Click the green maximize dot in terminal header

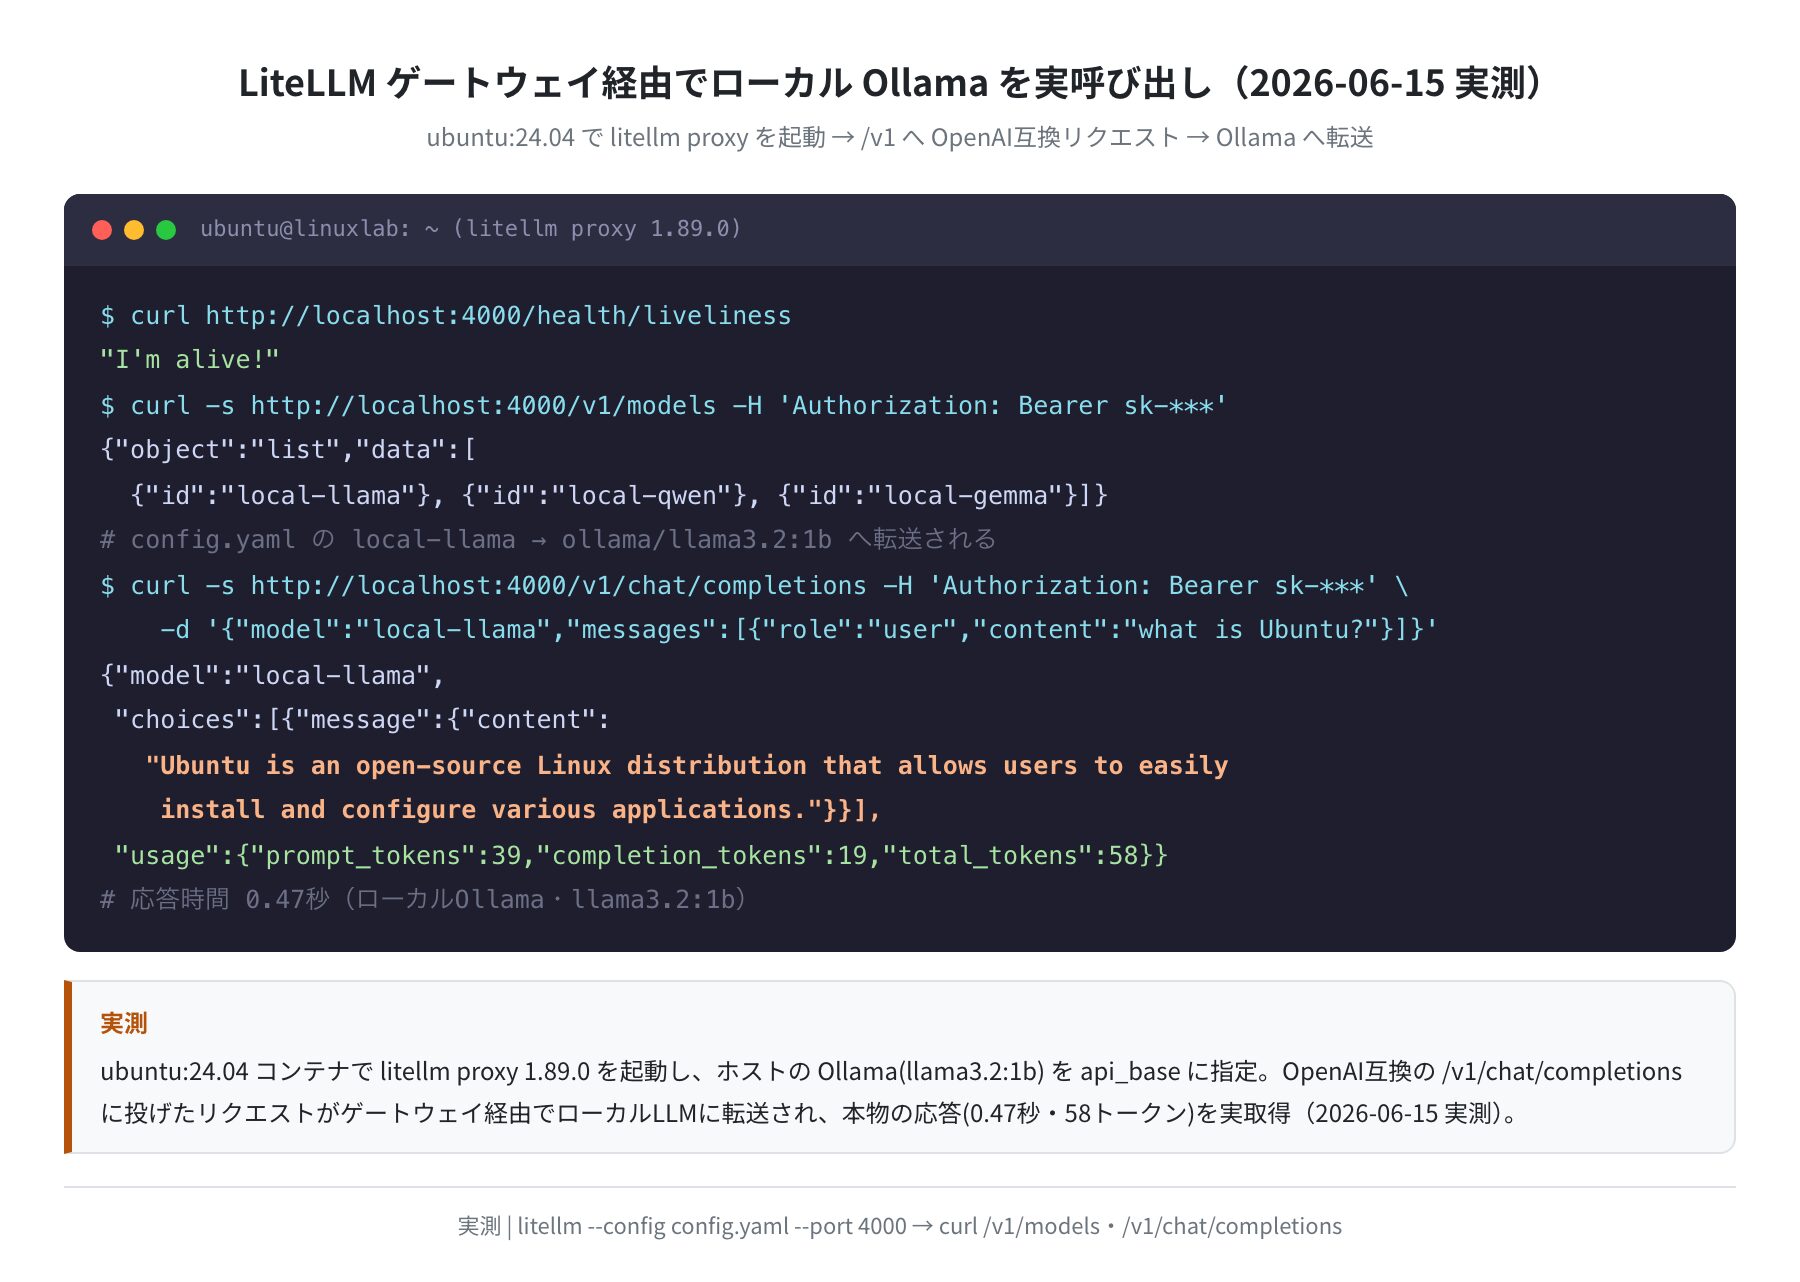pos(166,230)
